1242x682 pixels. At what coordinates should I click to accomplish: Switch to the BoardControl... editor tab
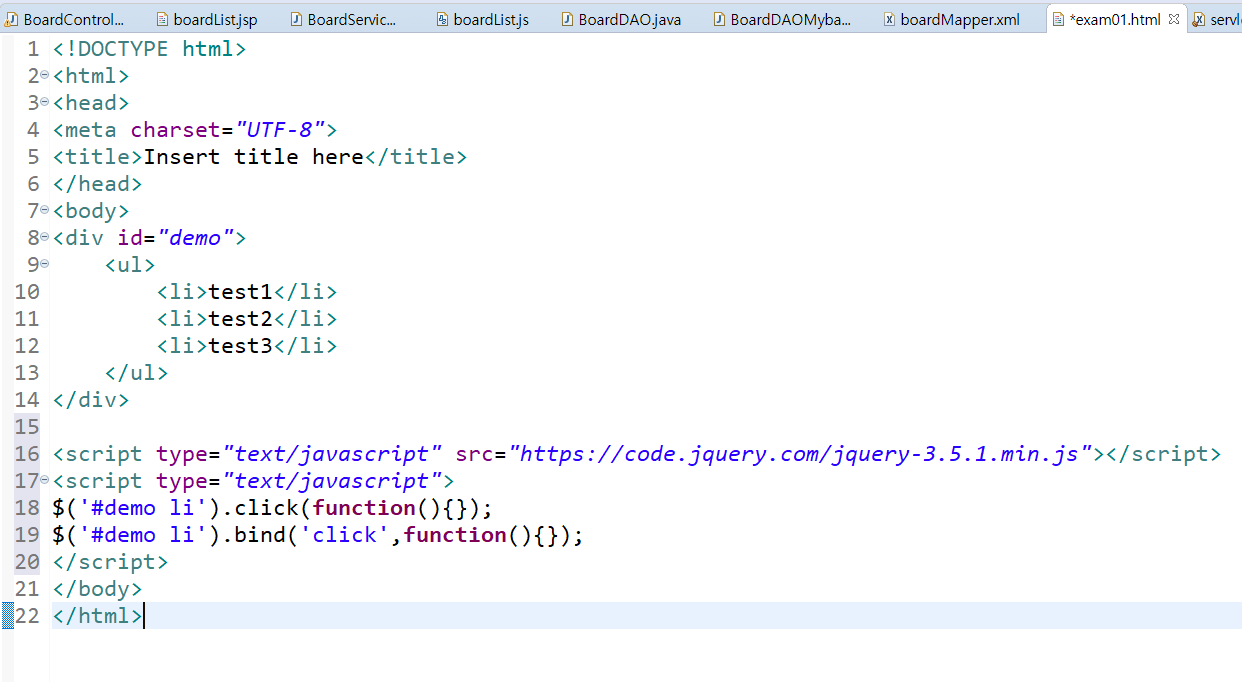pos(68,19)
